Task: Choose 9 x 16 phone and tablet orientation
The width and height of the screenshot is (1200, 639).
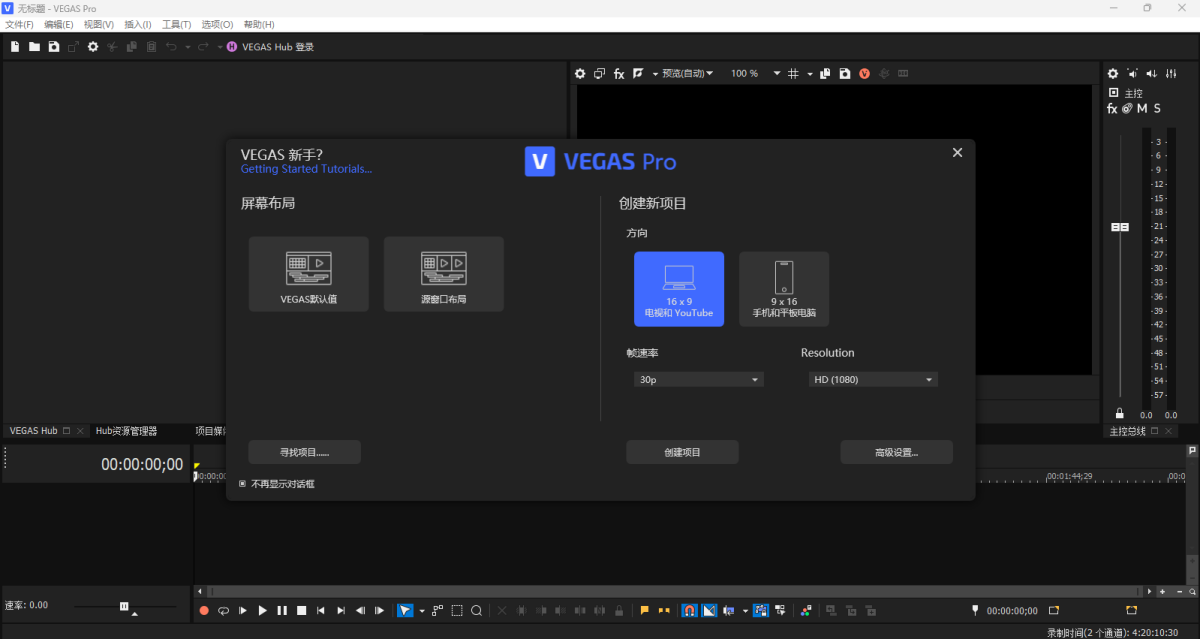Action: coord(784,289)
